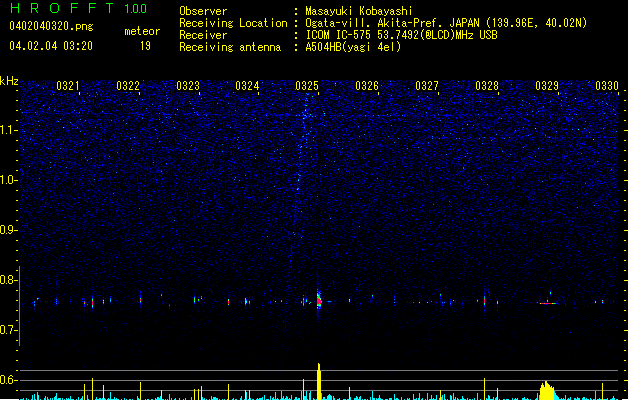Click the 0.7 kHz axis label

pos(8,330)
